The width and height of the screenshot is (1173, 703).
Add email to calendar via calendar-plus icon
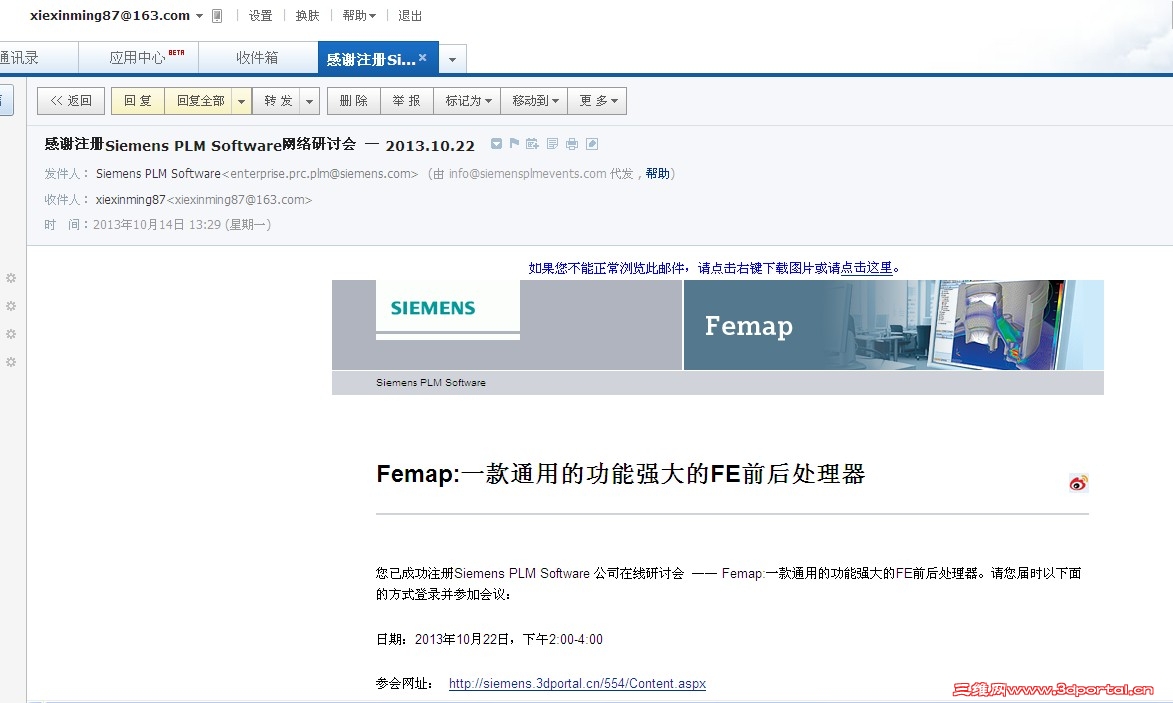(x=532, y=144)
